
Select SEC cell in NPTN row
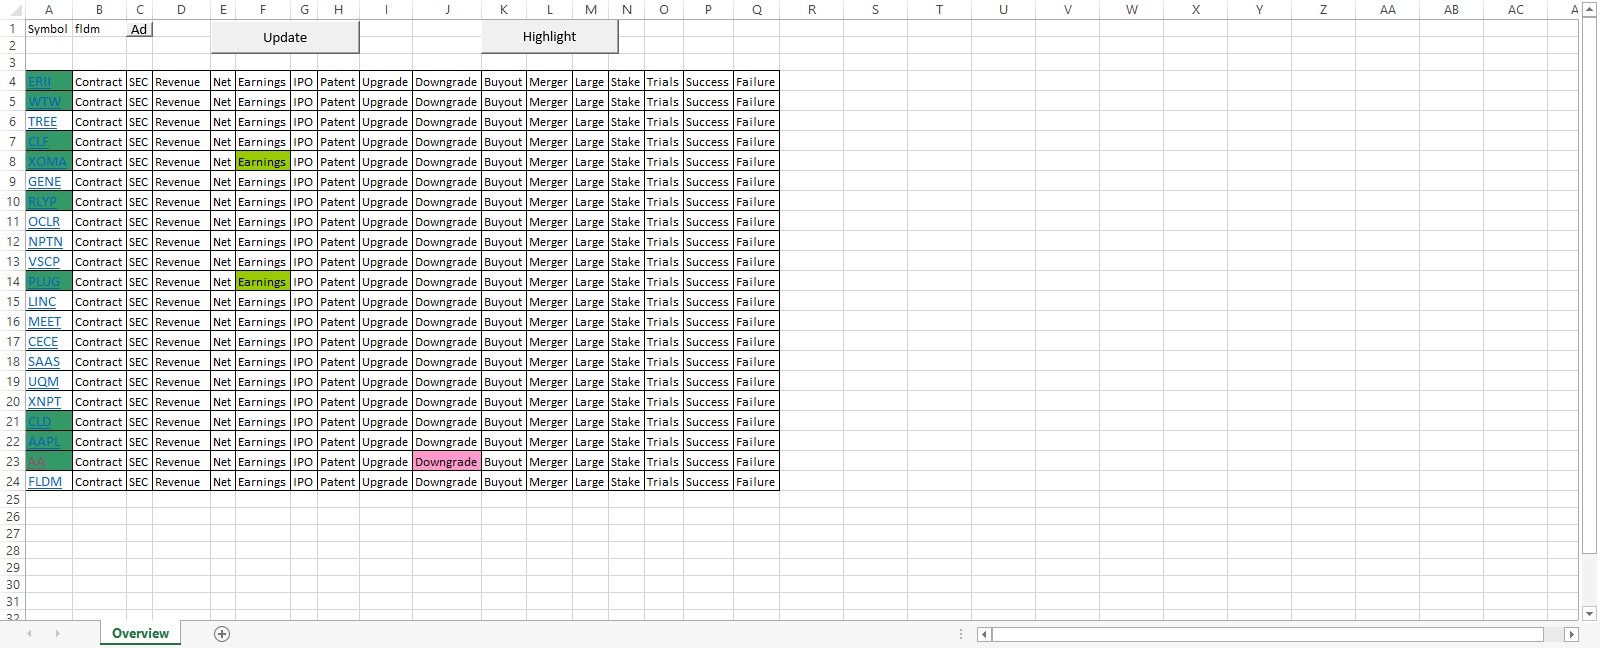[139, 242]
